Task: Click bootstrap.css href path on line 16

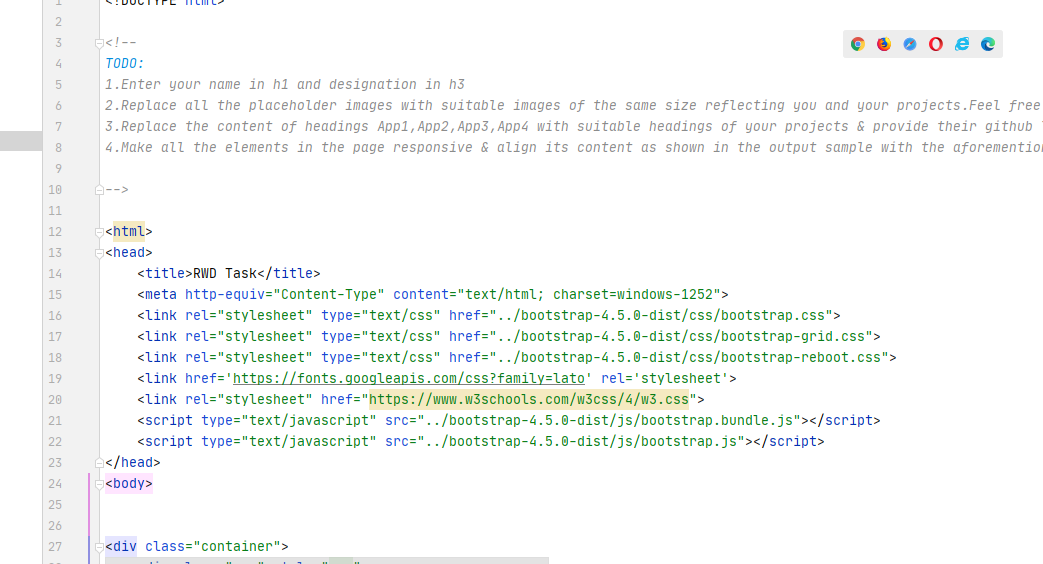Action: (661, 315)
